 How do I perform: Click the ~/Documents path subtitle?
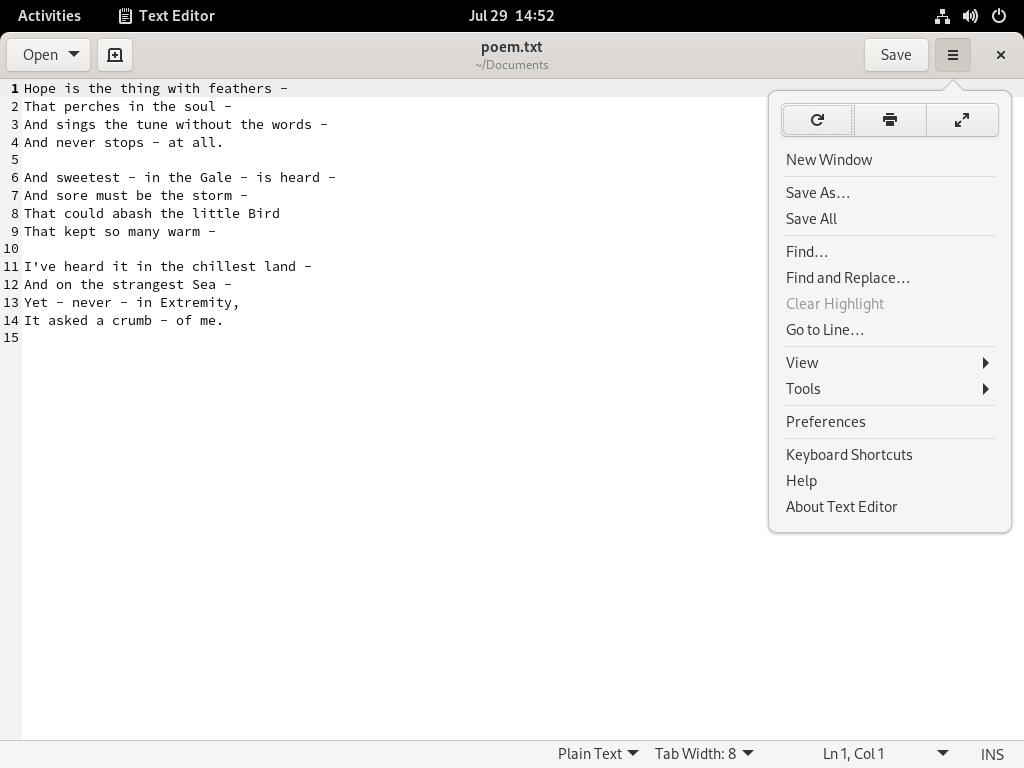pos(511,65)
